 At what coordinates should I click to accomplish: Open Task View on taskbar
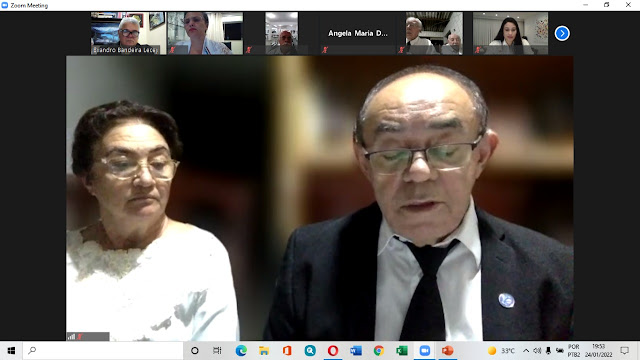pos(217,351)
